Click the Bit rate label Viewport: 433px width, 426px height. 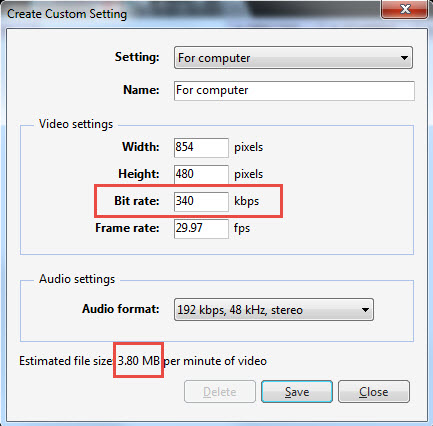(137, 201)
